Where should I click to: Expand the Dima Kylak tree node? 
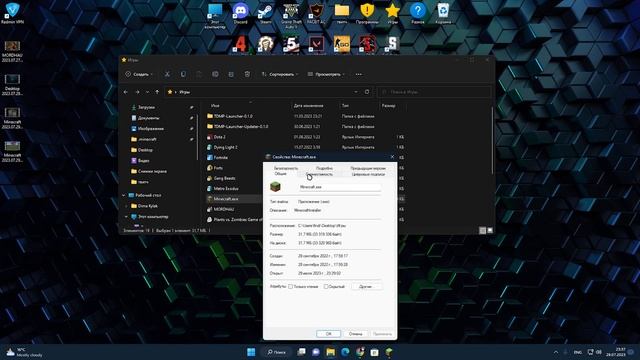(126, 206)
